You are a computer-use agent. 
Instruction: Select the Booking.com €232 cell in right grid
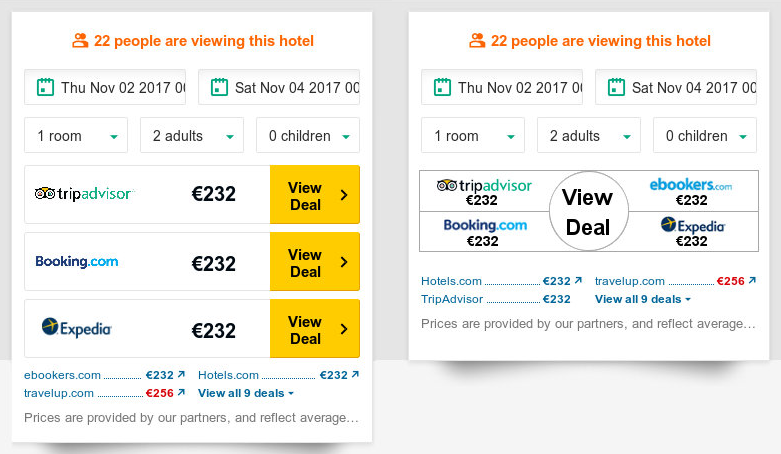pyautogui.click(x=485, y=232)
